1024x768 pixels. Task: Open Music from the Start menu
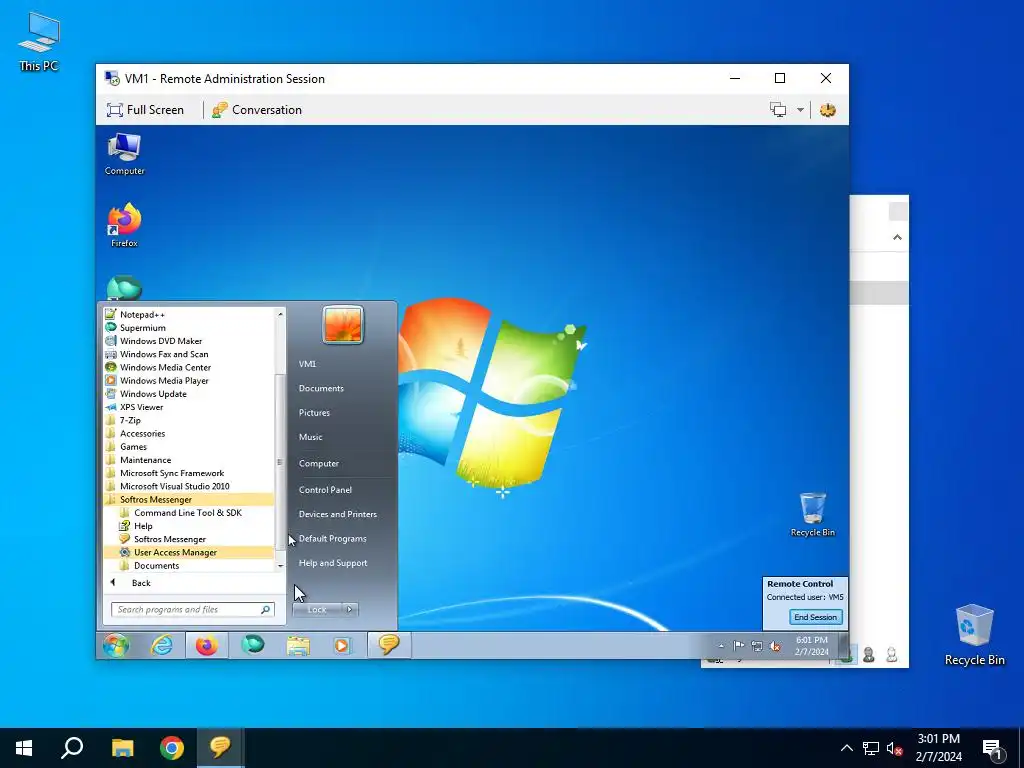[310, 437]
